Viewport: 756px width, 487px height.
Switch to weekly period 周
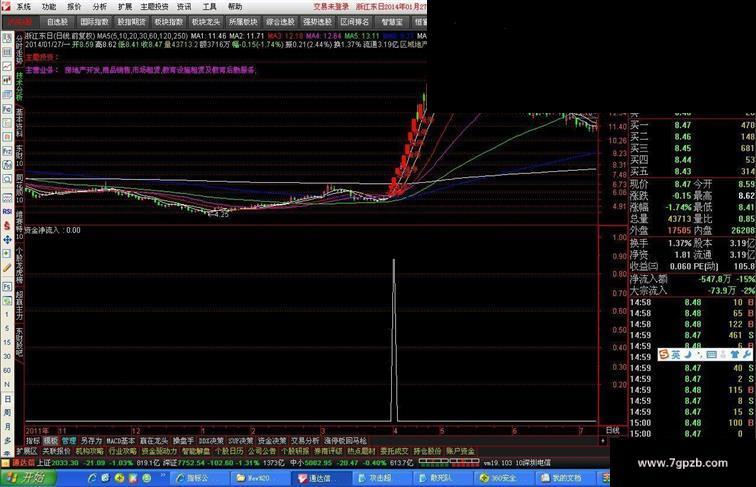[x=7, y=413]
